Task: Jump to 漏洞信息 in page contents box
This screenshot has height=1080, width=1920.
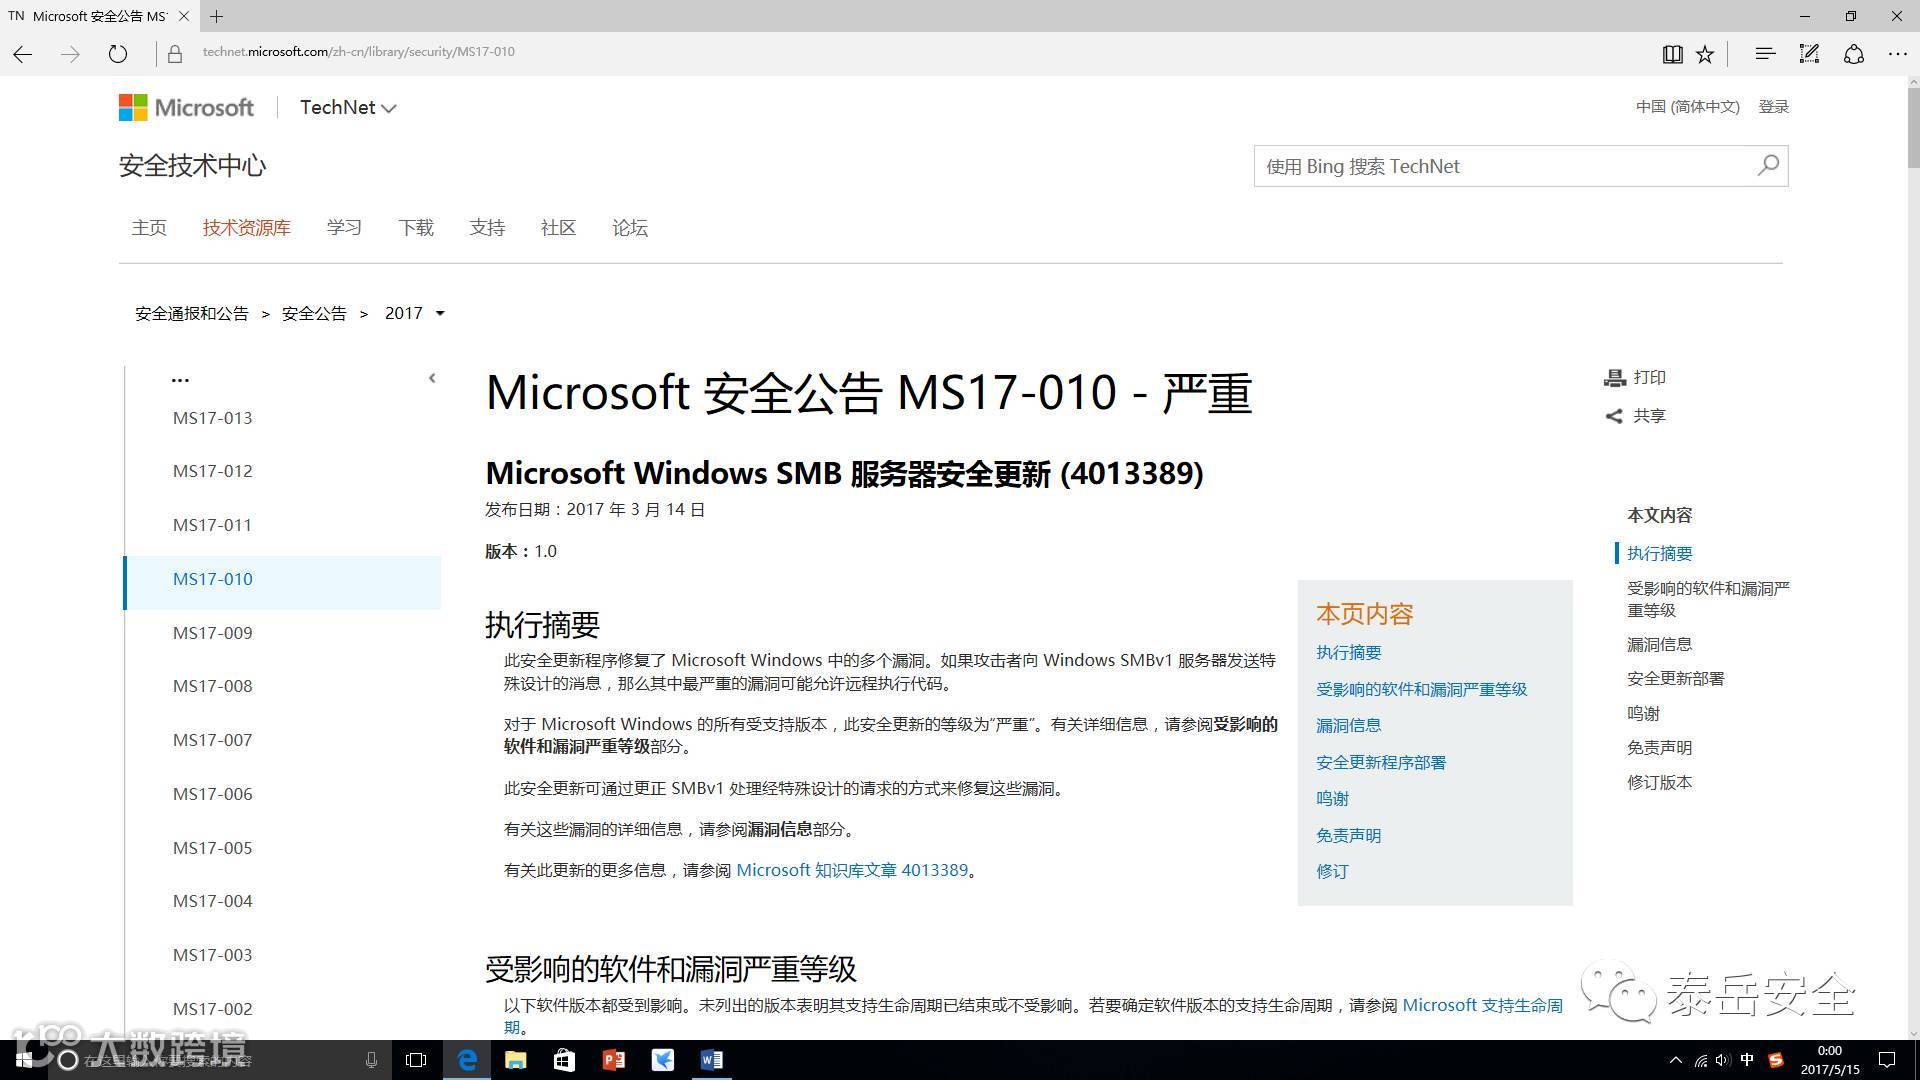Action: coord(1348,725)
